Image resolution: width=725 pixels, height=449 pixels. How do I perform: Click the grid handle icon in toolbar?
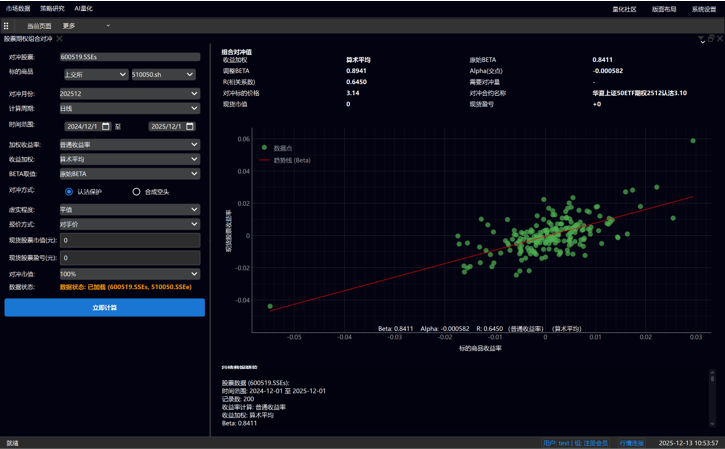point(6,26)
